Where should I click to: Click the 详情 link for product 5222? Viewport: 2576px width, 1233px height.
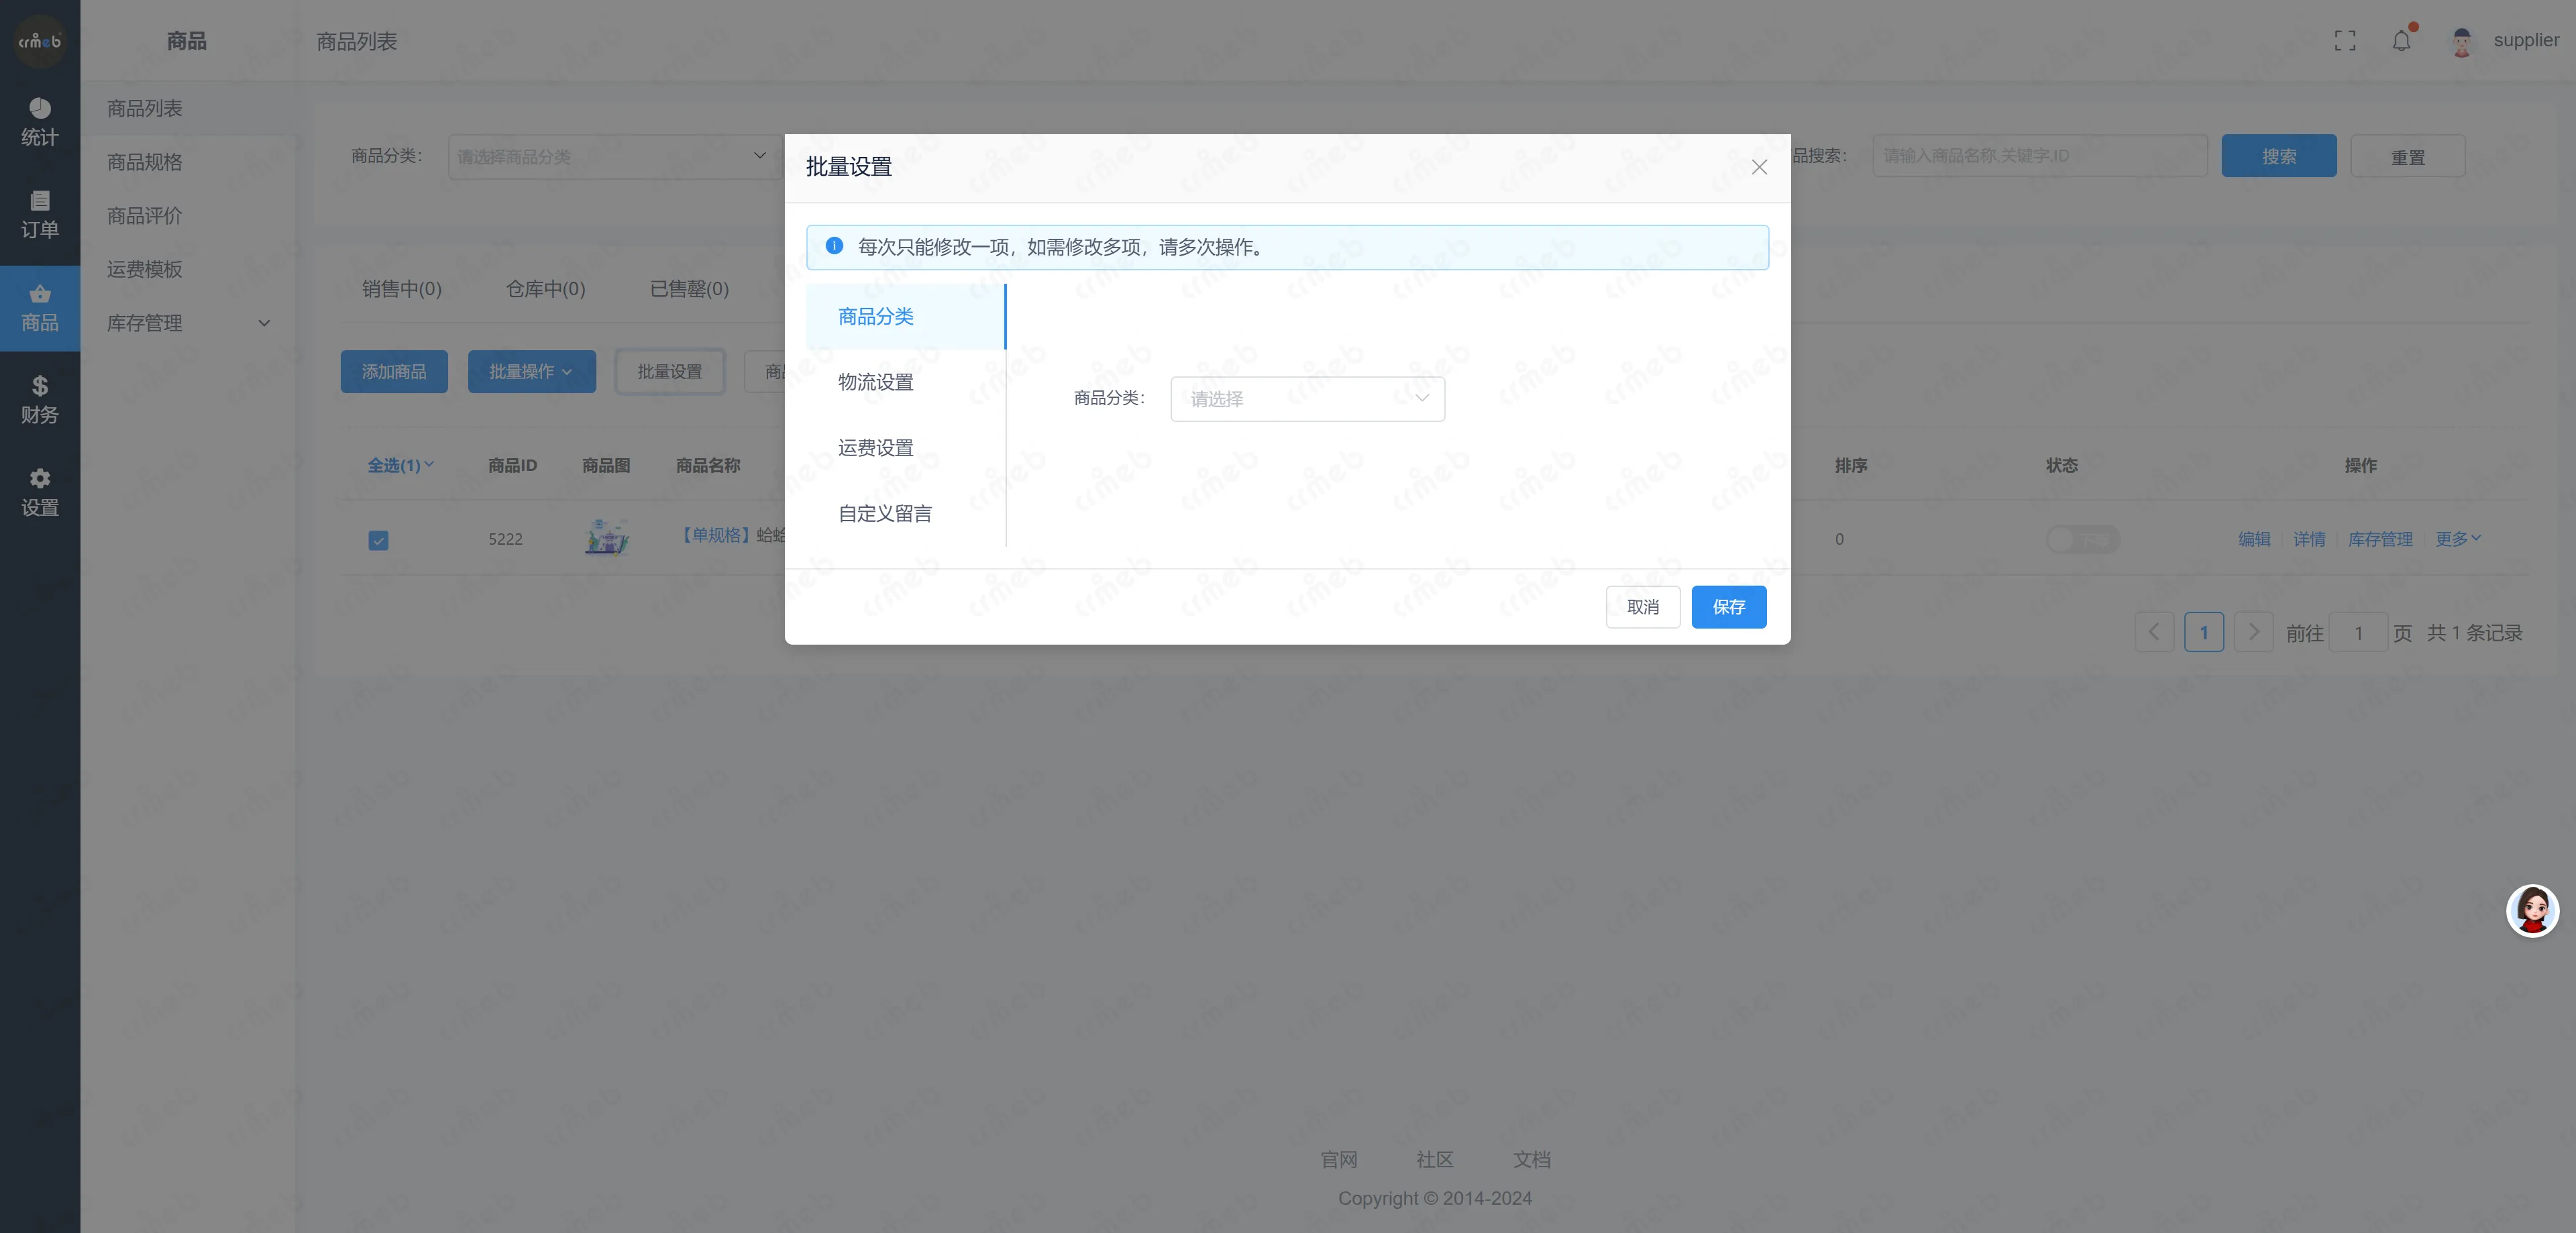(2309, 539)
